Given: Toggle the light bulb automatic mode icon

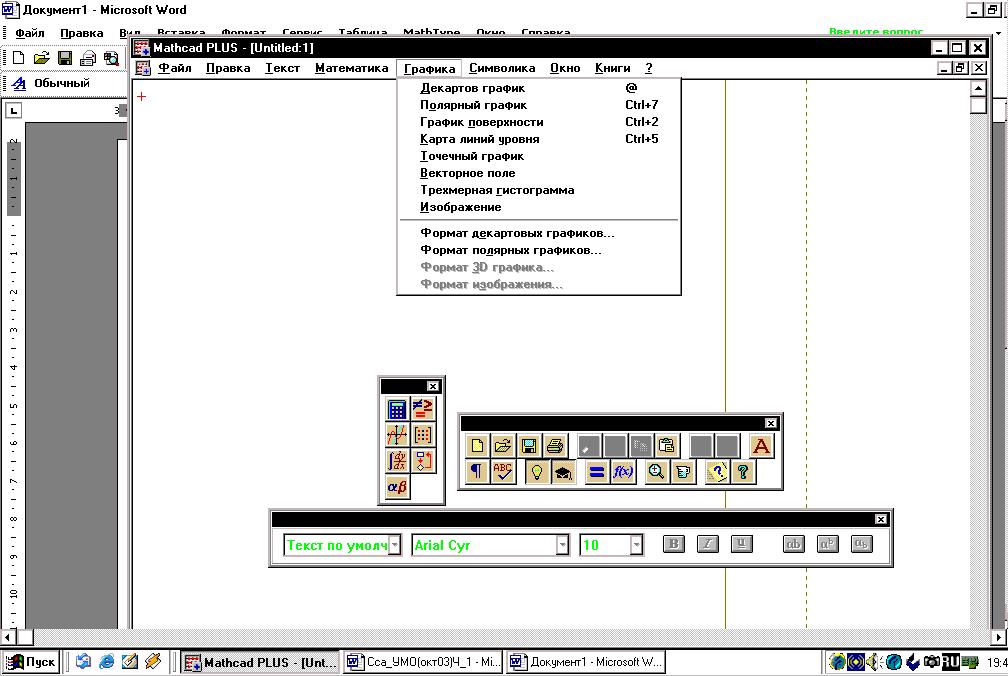Looking at the screenshot, I should (x=537, y=472).
